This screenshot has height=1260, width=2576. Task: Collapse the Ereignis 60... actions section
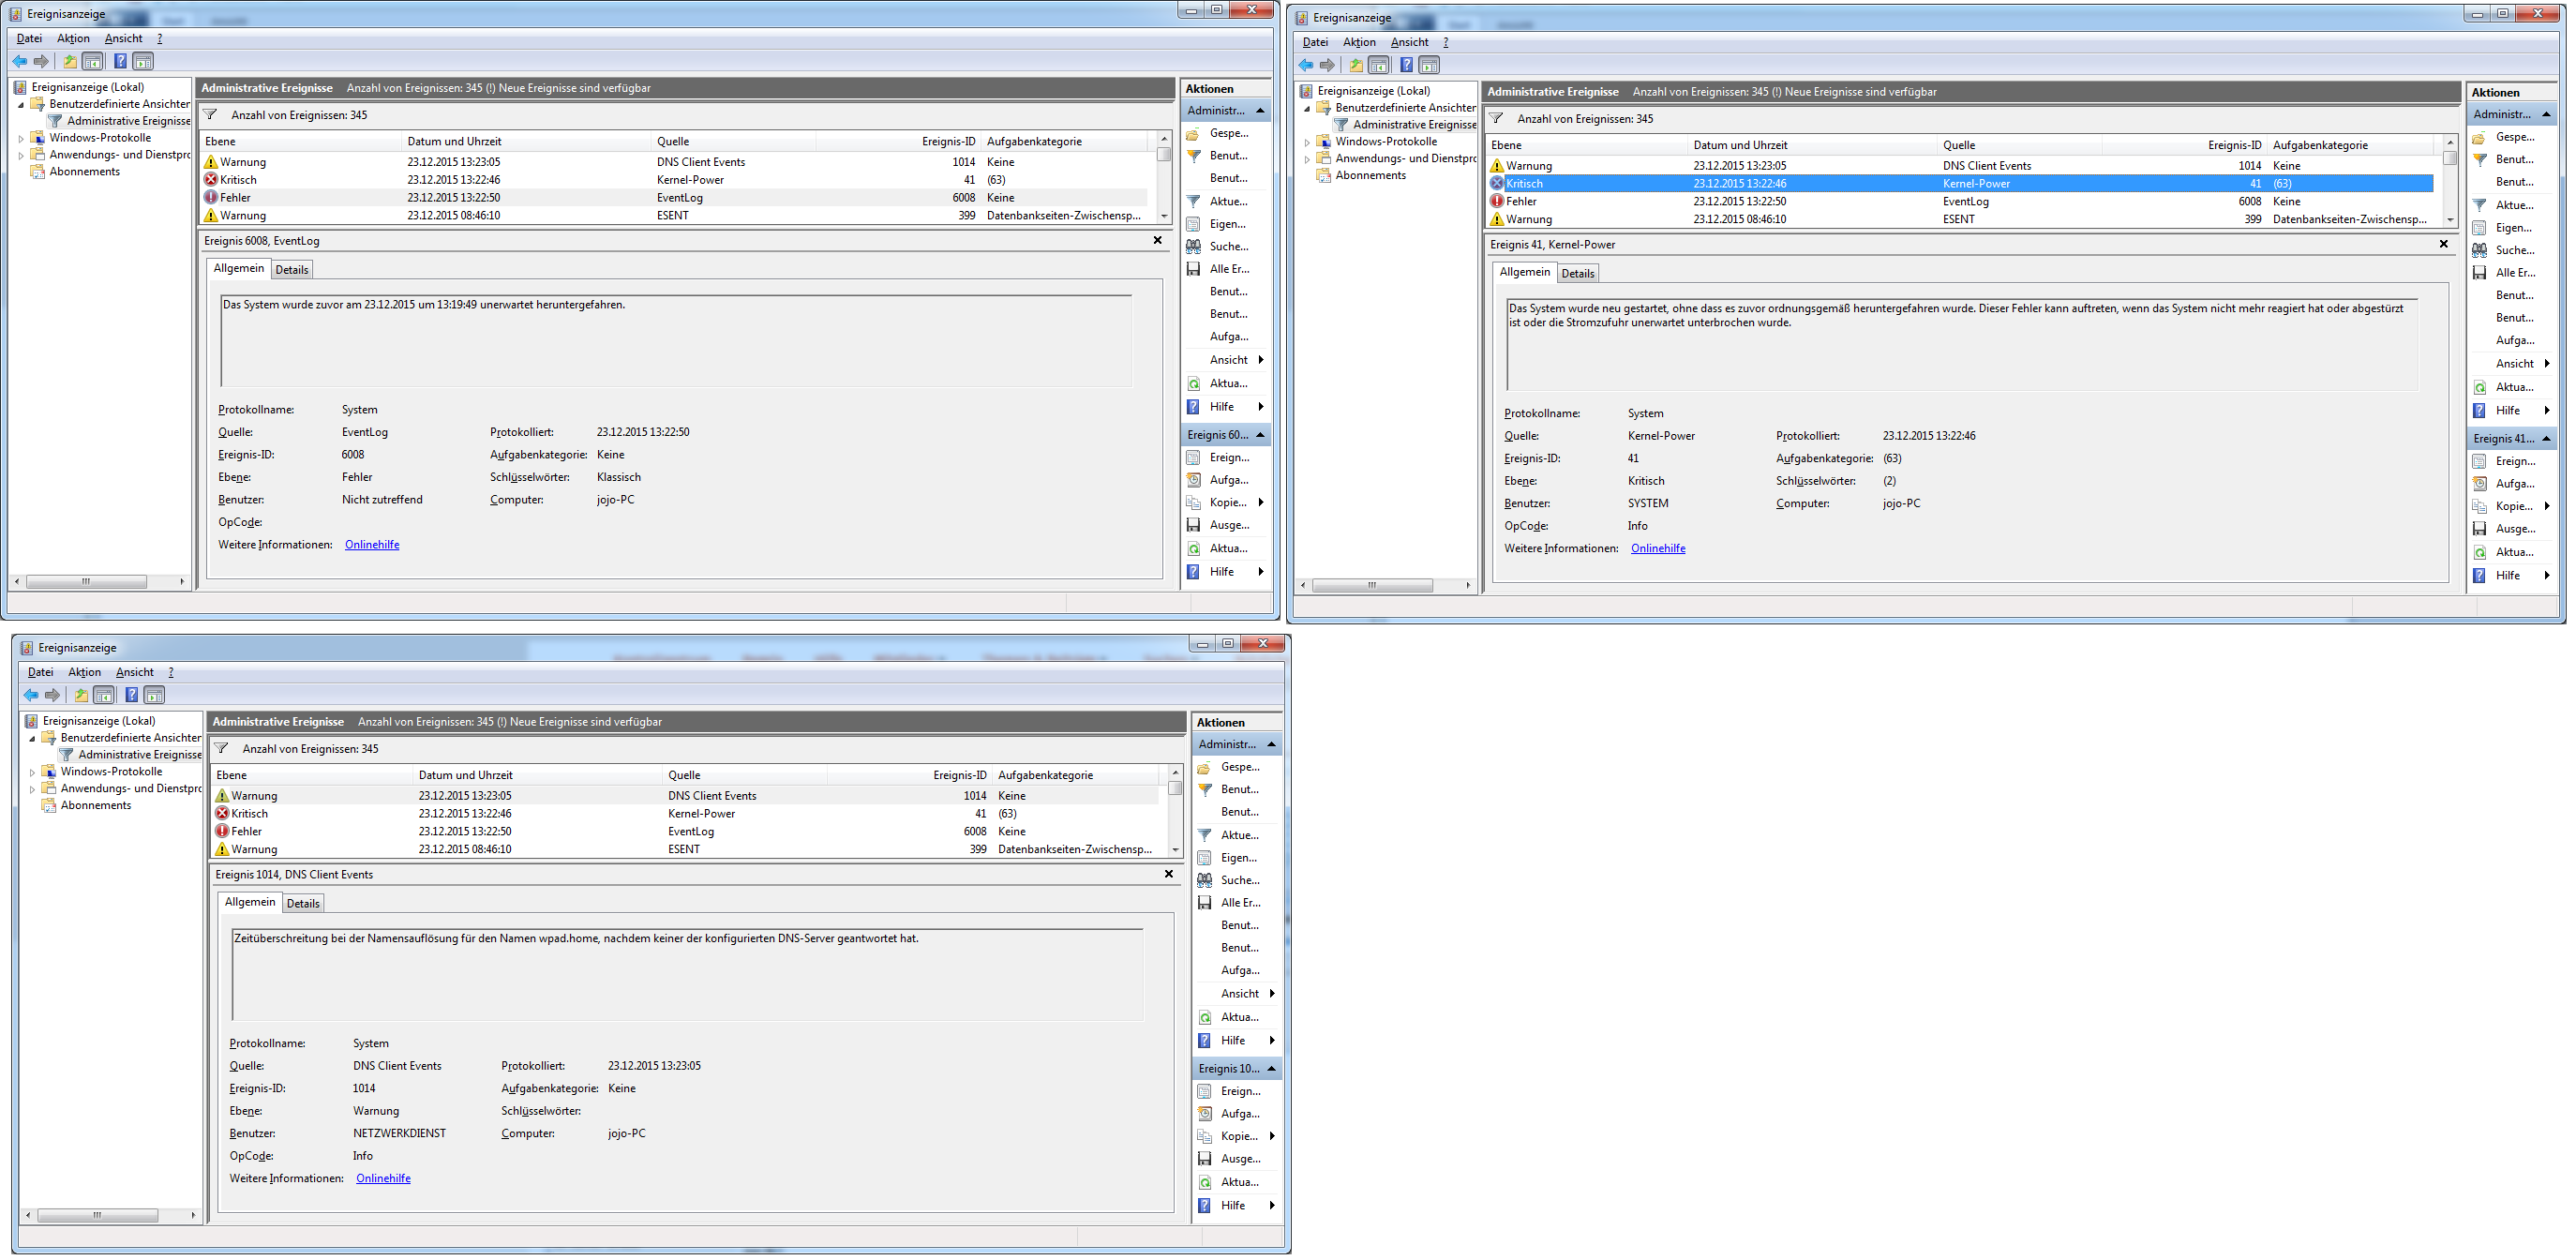point(1261,435)
